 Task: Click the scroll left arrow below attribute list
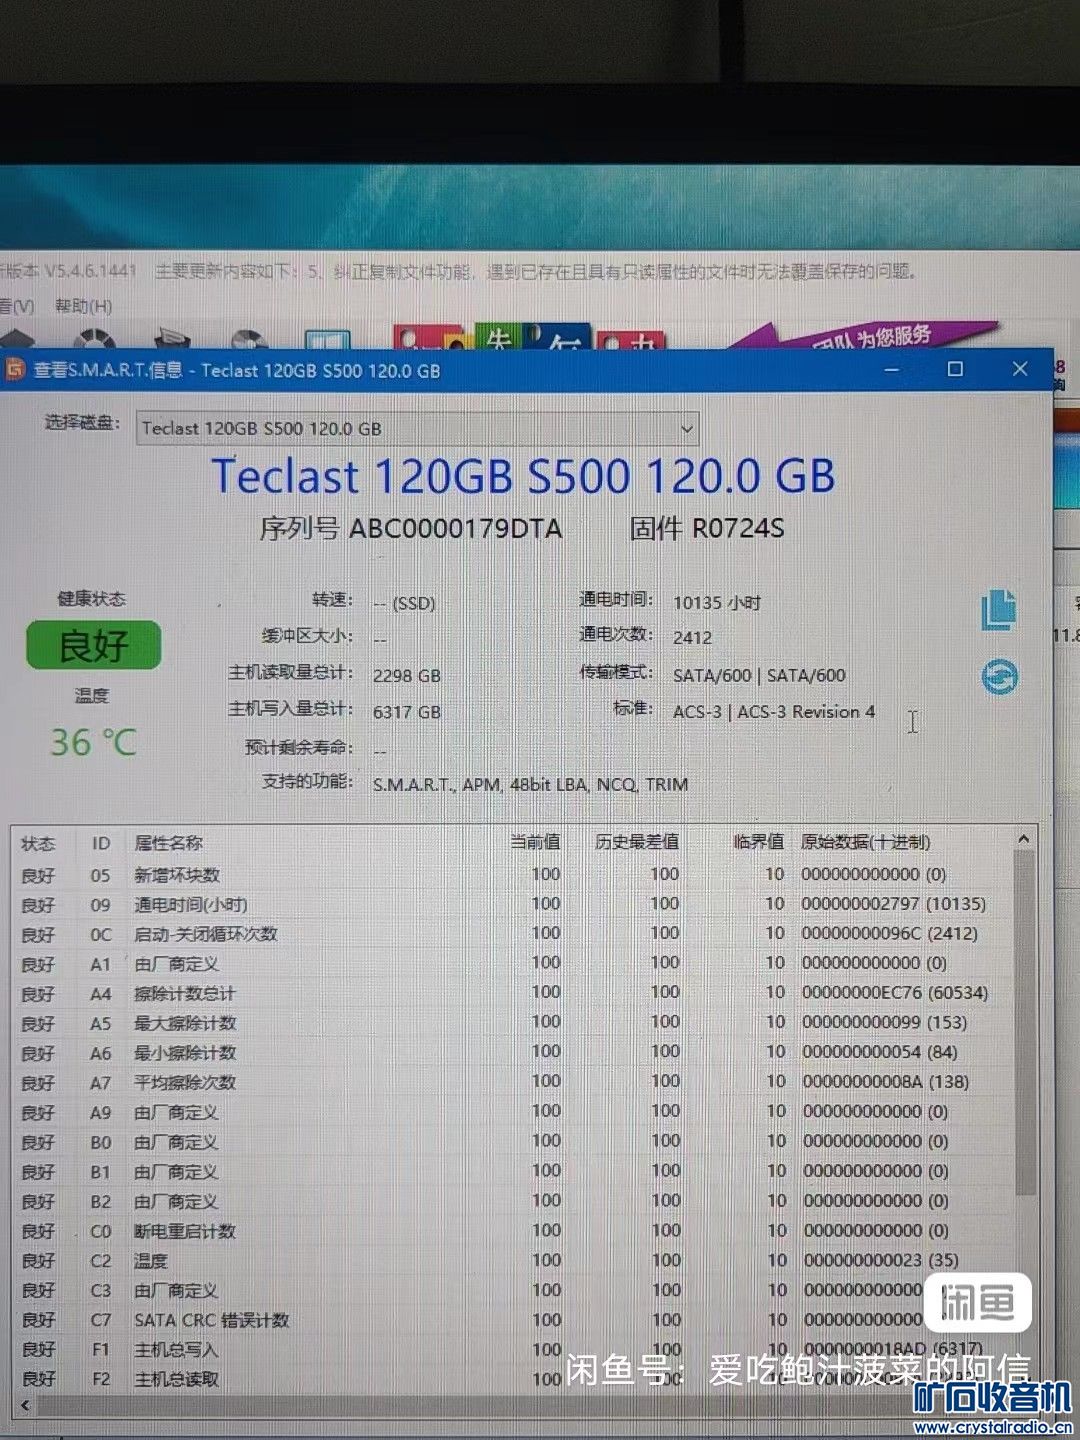coord(25,1405)
